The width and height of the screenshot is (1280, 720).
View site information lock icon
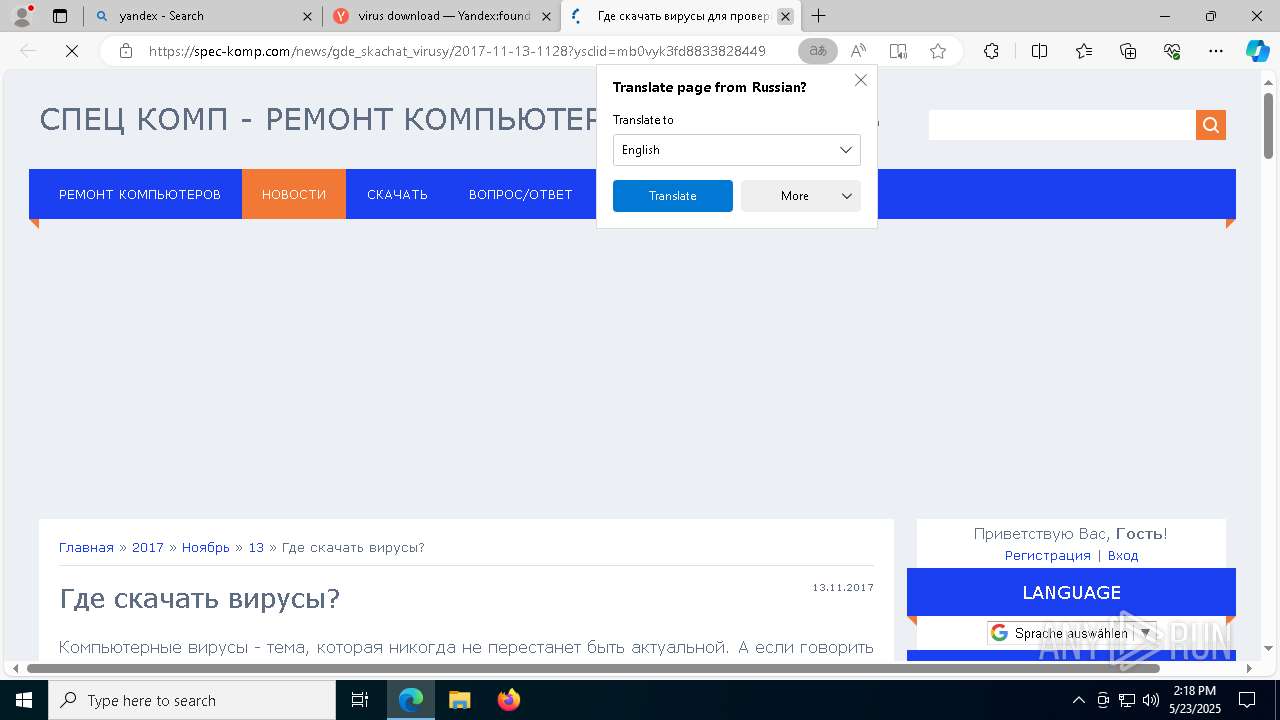click(x=126, y=51)
